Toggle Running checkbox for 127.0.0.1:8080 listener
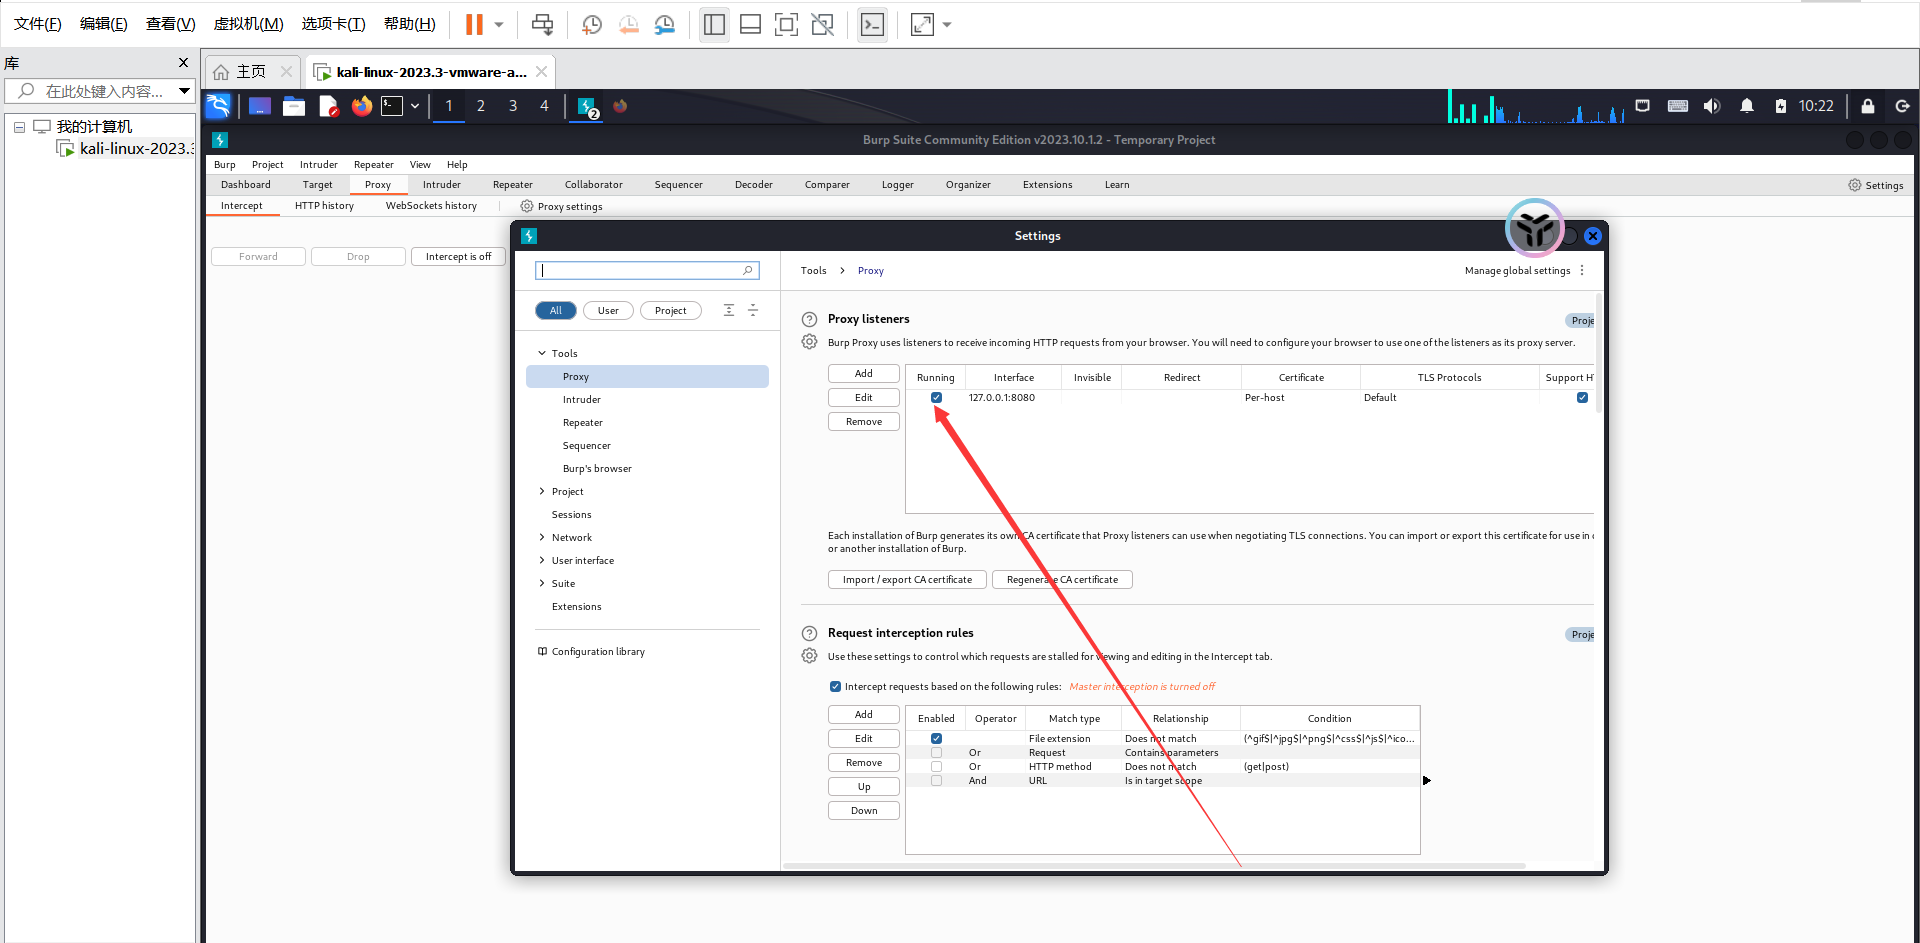Screen dimensions: 1920x943 [x=936, y=398]
